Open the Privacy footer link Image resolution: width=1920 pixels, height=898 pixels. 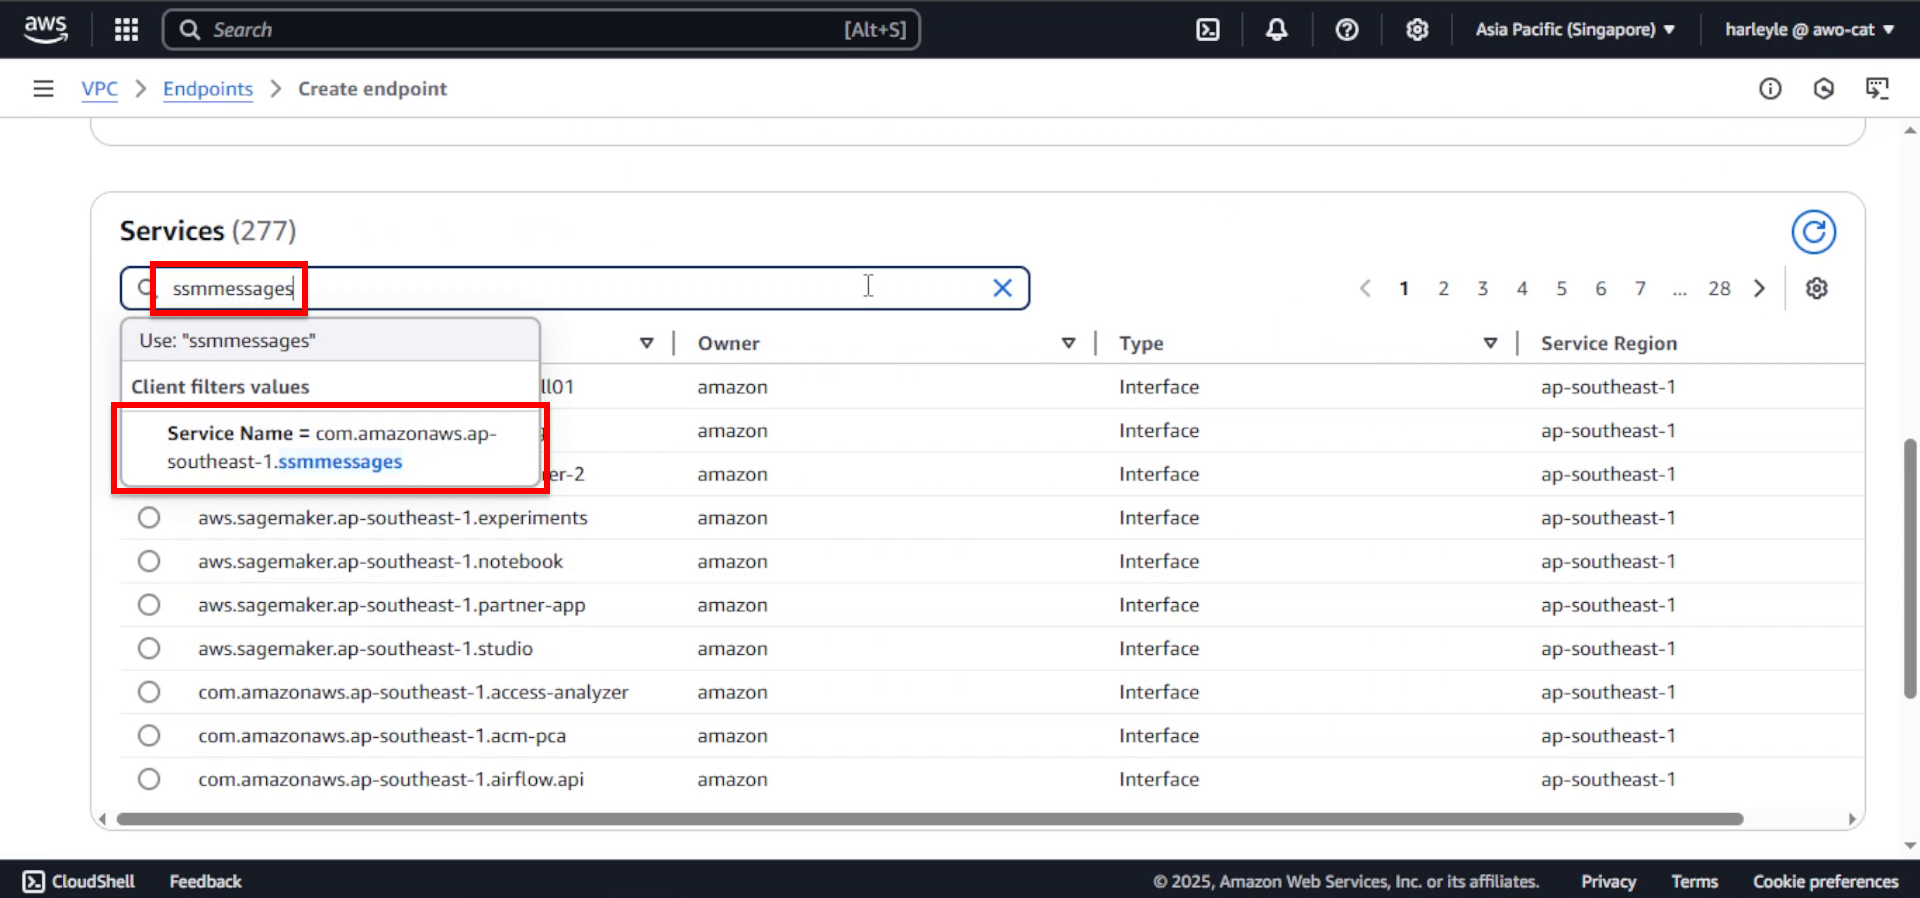(1608, 881)
